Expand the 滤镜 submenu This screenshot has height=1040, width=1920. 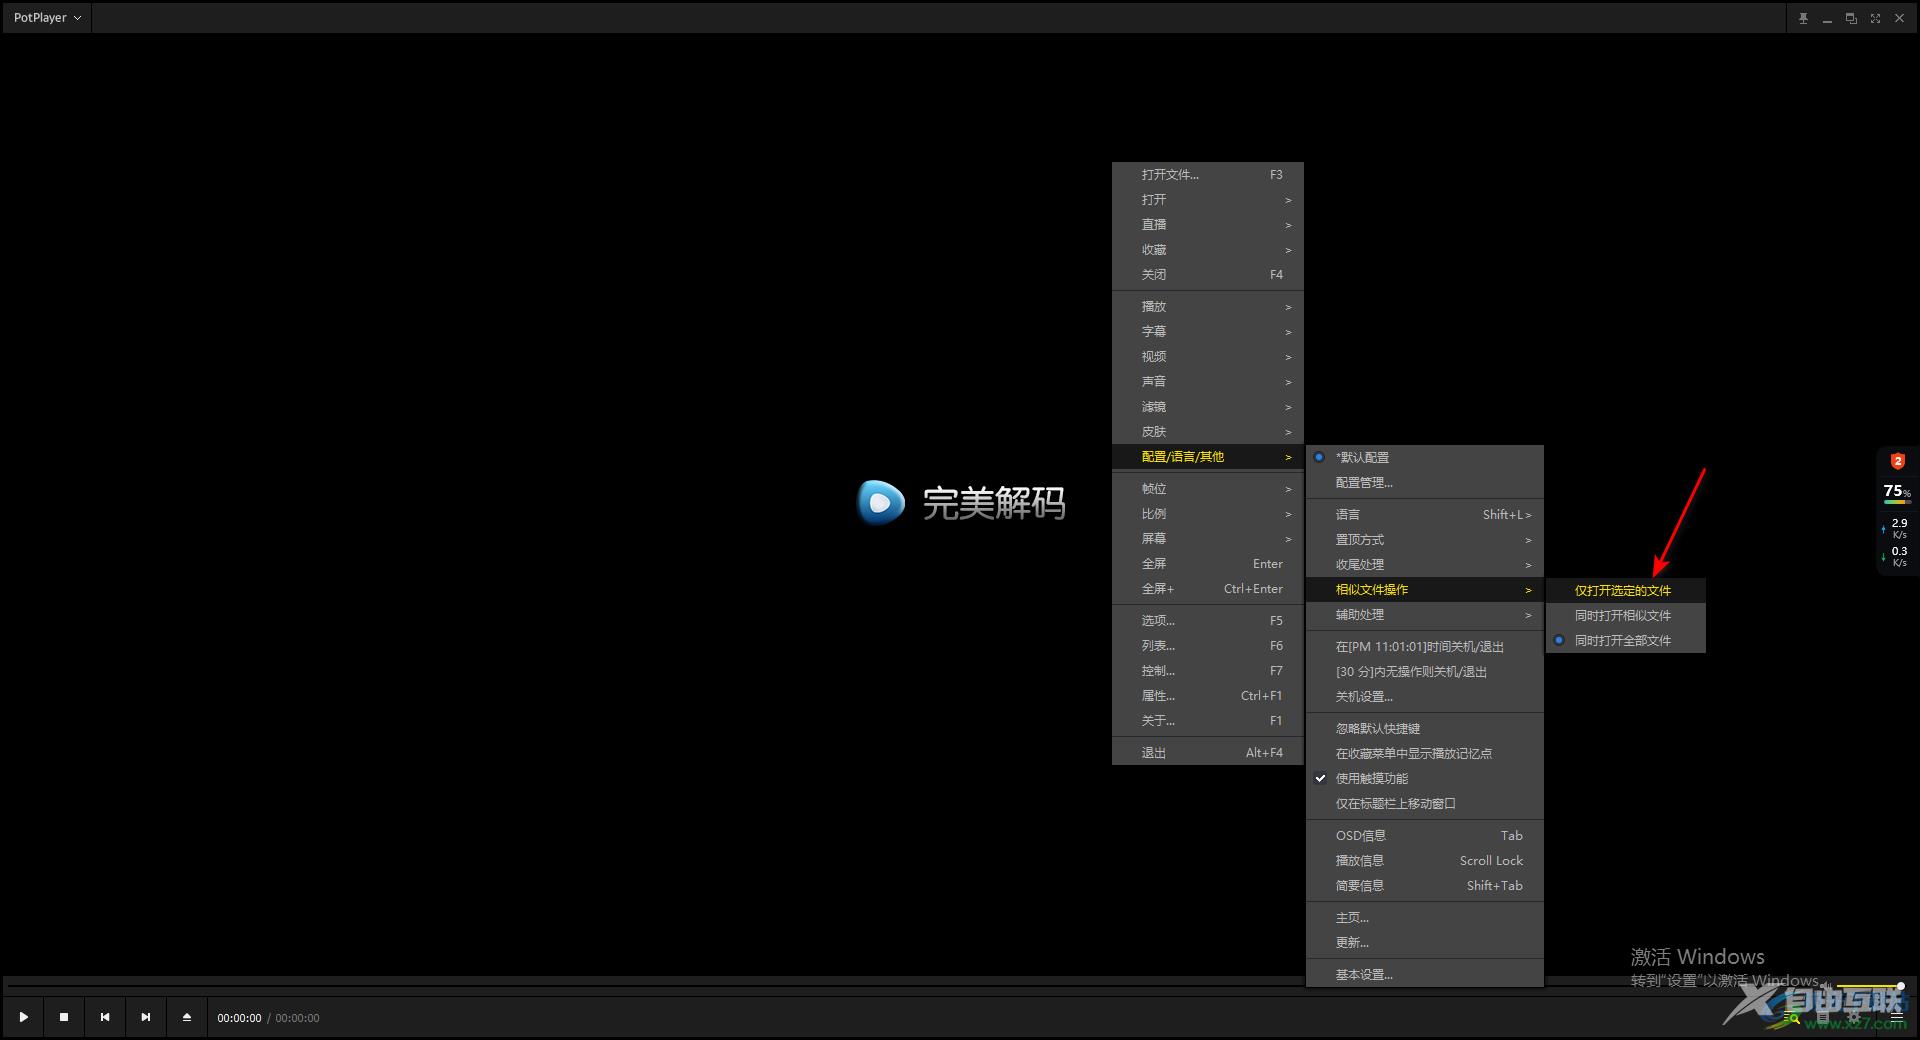click(x=1208, y=406)
